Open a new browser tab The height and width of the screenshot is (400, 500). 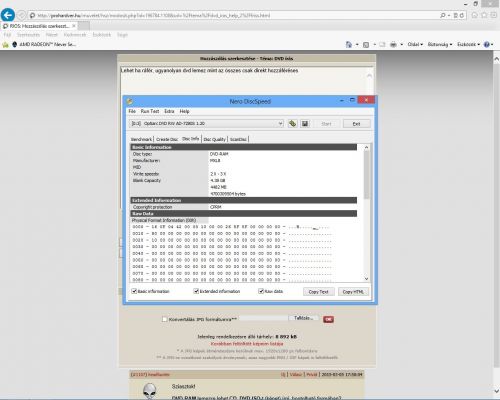pos(84,26)
